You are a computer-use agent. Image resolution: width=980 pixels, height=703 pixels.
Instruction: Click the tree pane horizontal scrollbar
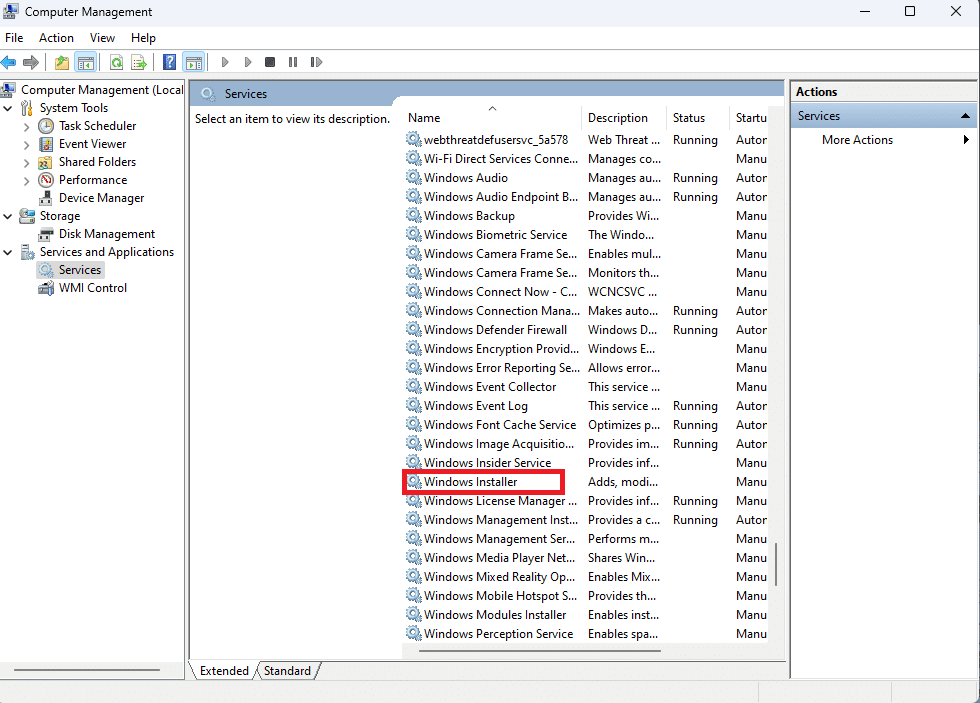pos(87,670)
